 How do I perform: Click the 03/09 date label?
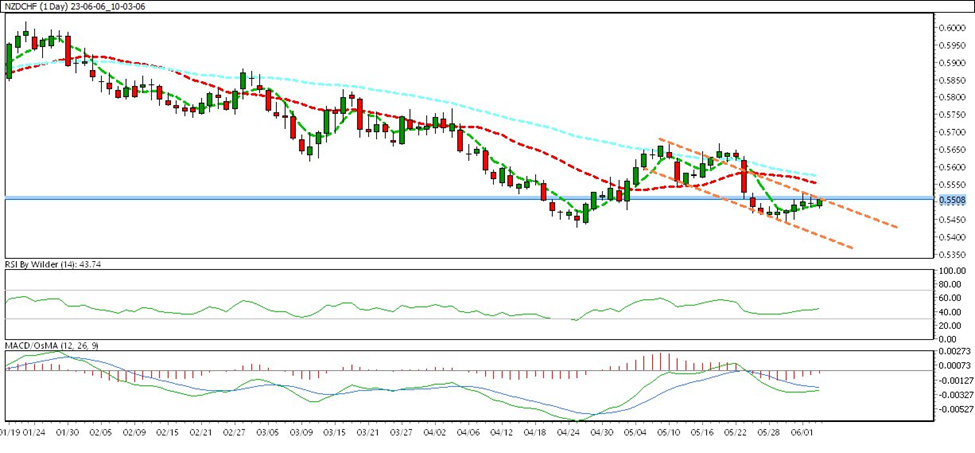[301, 430]
